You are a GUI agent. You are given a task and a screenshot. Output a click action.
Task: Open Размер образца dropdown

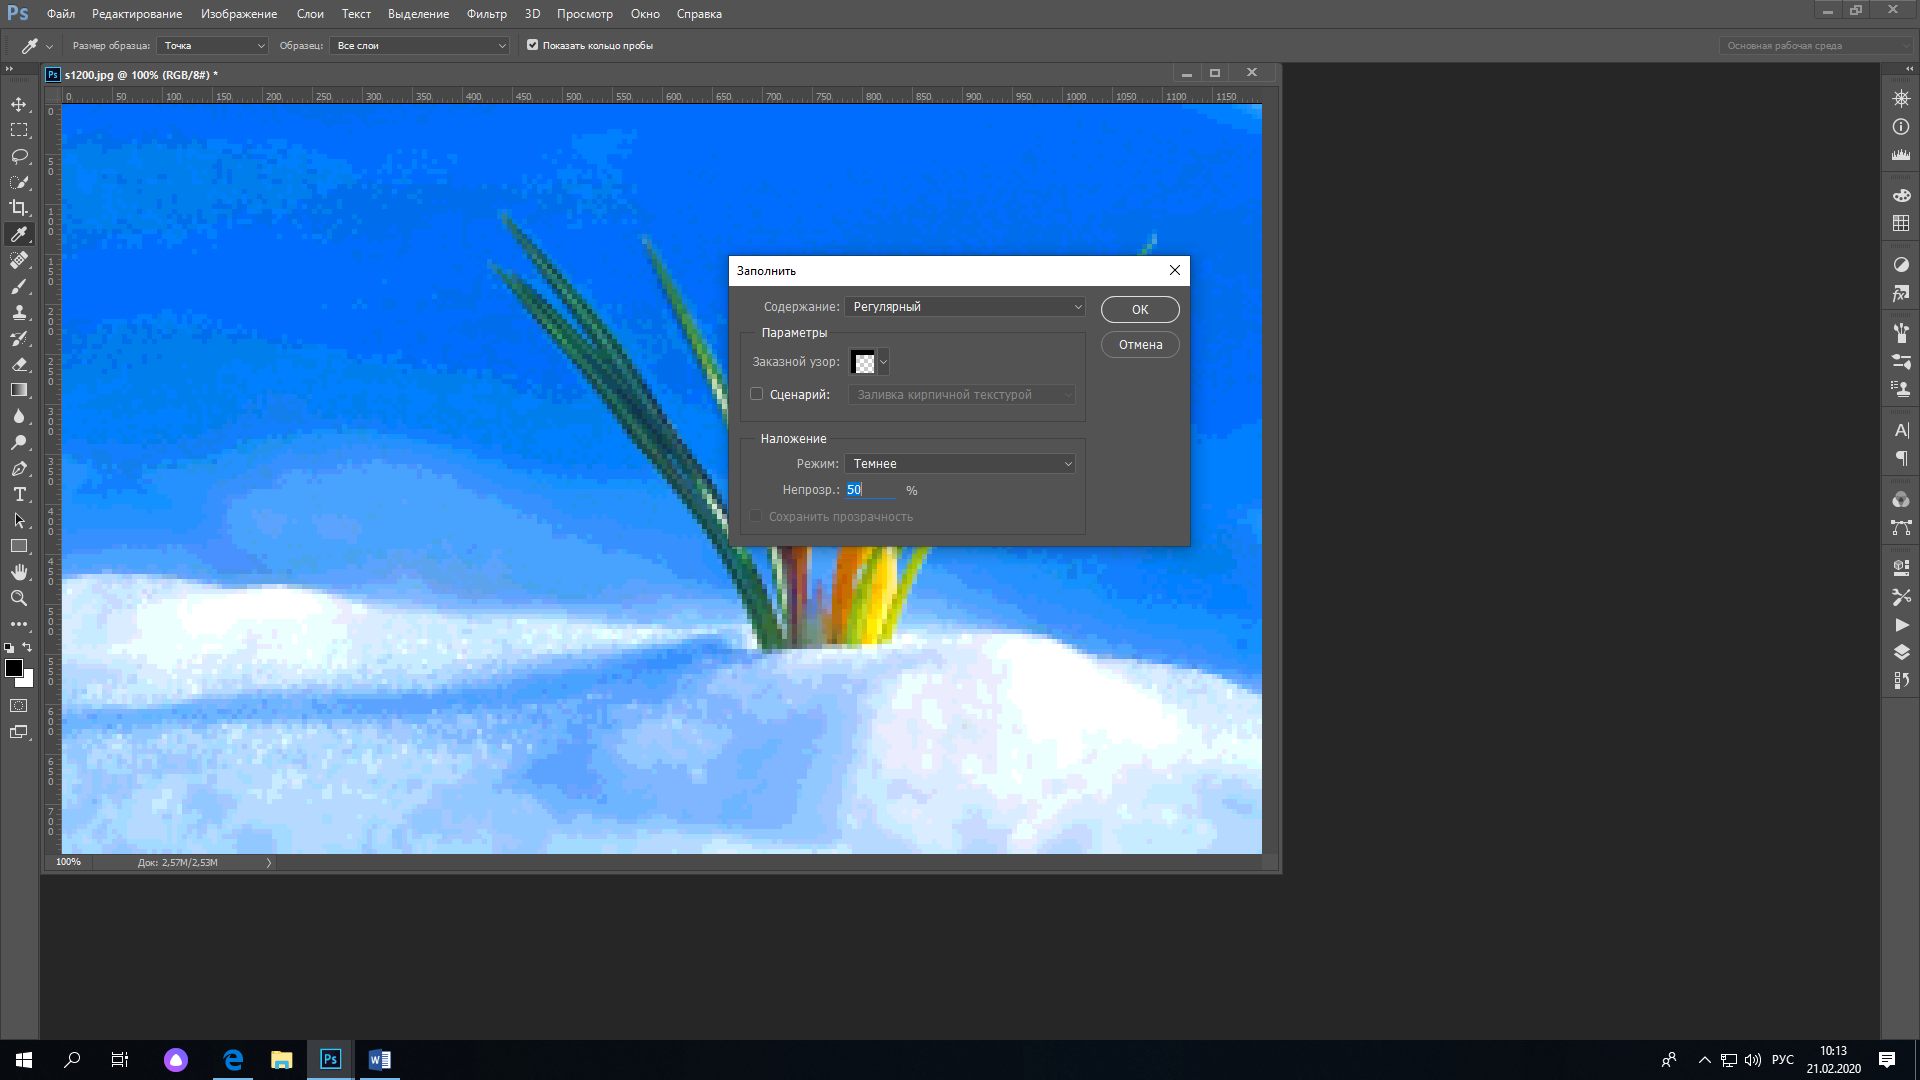click(214, 46)
